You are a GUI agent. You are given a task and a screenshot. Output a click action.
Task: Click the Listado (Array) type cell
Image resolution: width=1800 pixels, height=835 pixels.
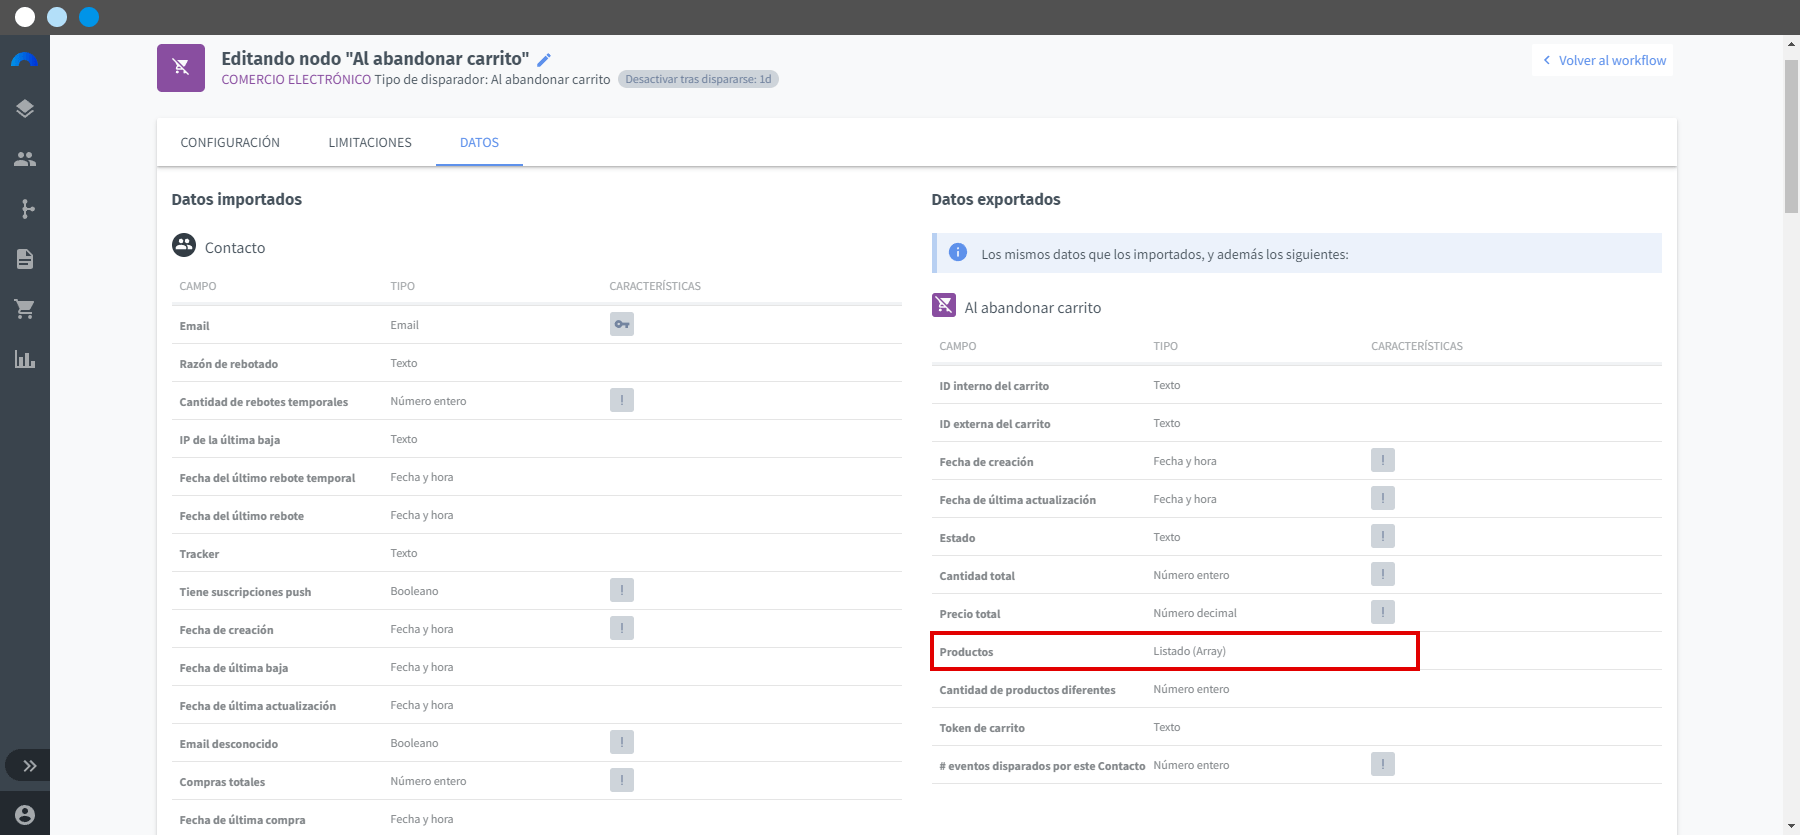1189,651
